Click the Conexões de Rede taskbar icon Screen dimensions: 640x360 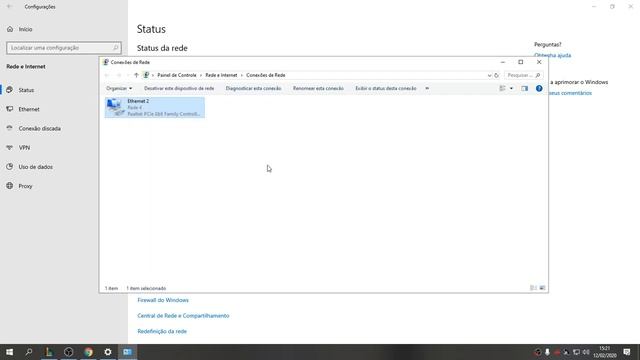127,352
